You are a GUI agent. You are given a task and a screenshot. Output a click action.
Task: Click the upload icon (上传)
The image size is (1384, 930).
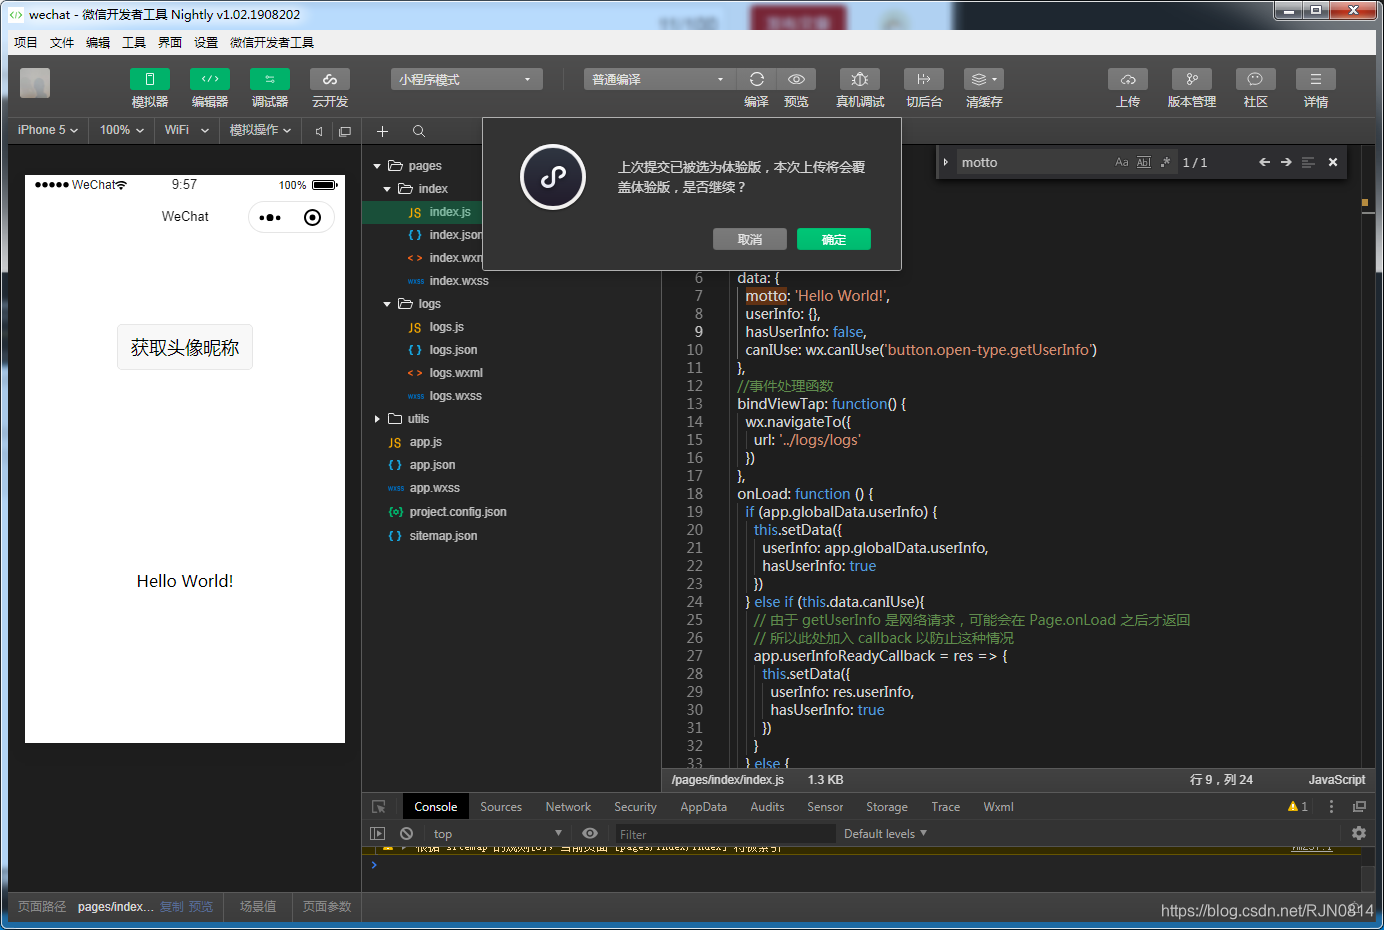[1128, 79]
